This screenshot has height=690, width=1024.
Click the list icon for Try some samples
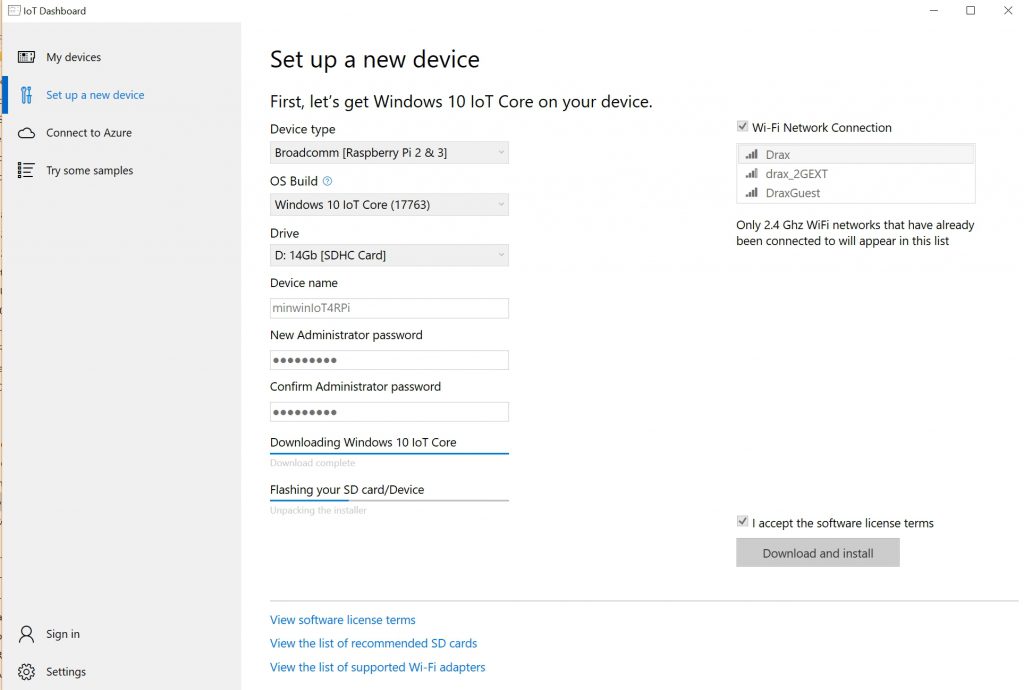(27, 171)
